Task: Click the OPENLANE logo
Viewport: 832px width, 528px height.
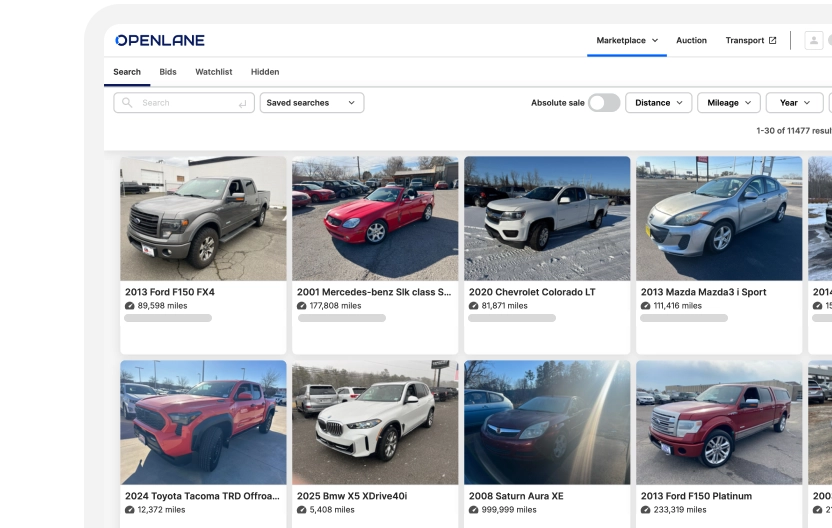Action: click(x=160, y=40)
